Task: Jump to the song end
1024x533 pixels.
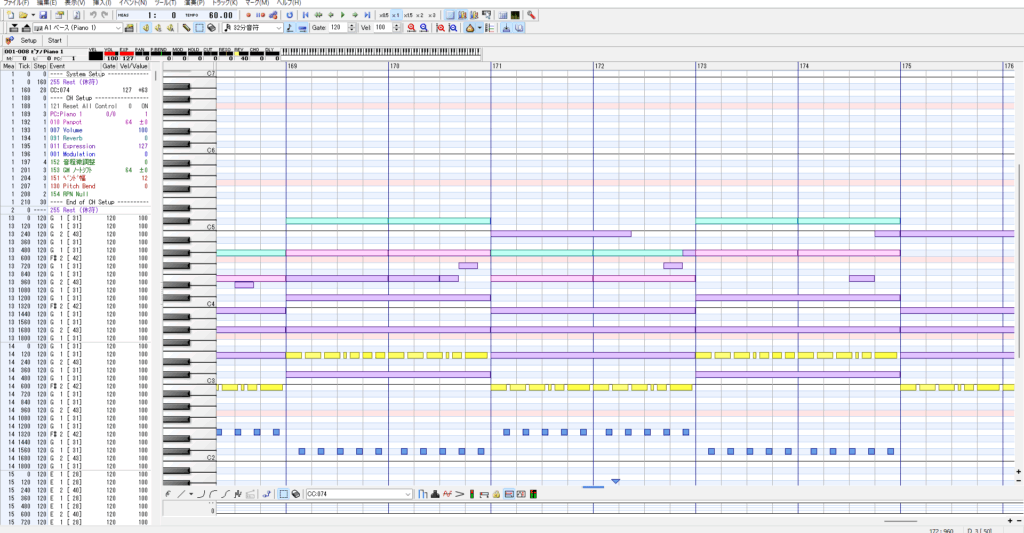Action: click(x=367, y=15)
